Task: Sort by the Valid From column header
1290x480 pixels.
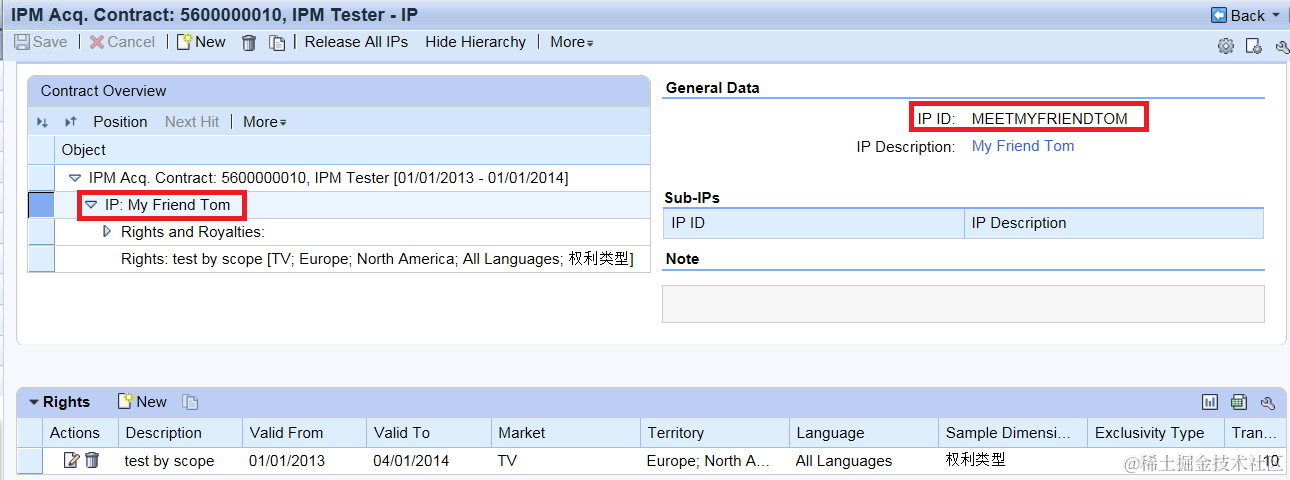Action: click(304, 433)
